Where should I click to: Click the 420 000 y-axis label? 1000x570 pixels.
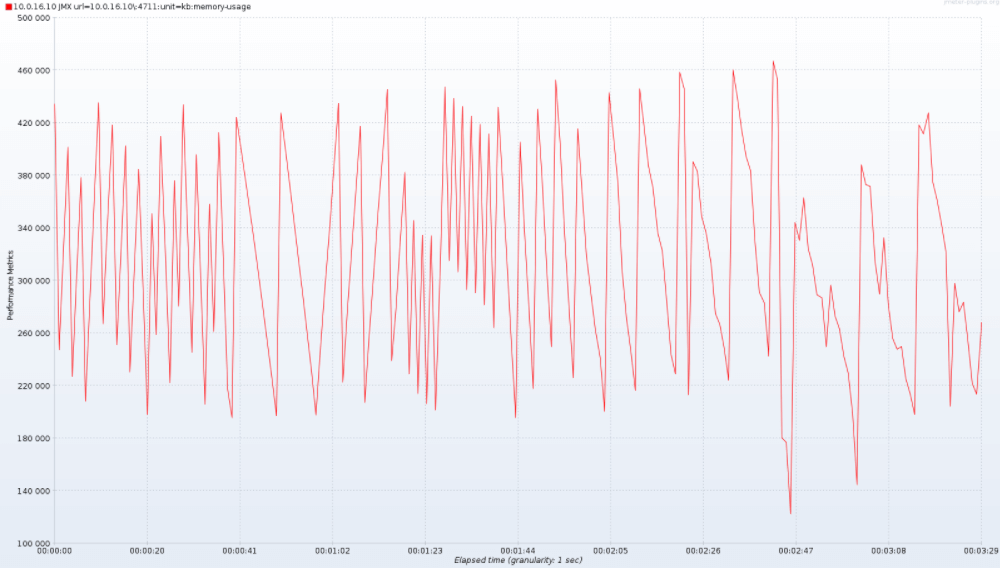(x=34, y=123)
